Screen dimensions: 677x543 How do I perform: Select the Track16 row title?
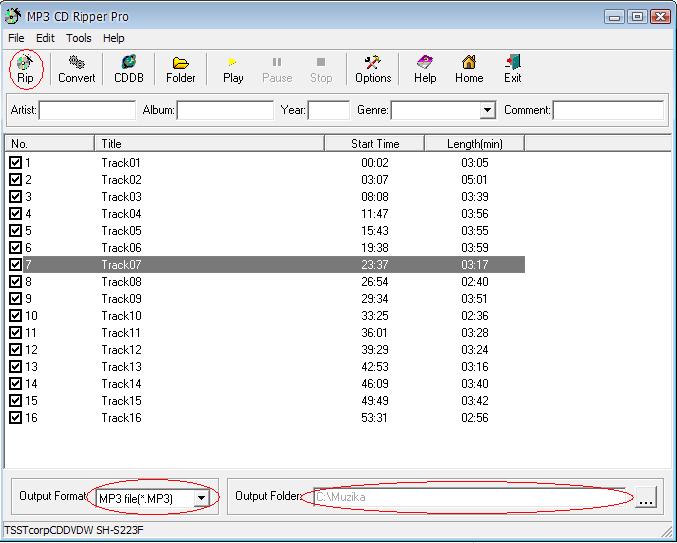pos(121,418)
